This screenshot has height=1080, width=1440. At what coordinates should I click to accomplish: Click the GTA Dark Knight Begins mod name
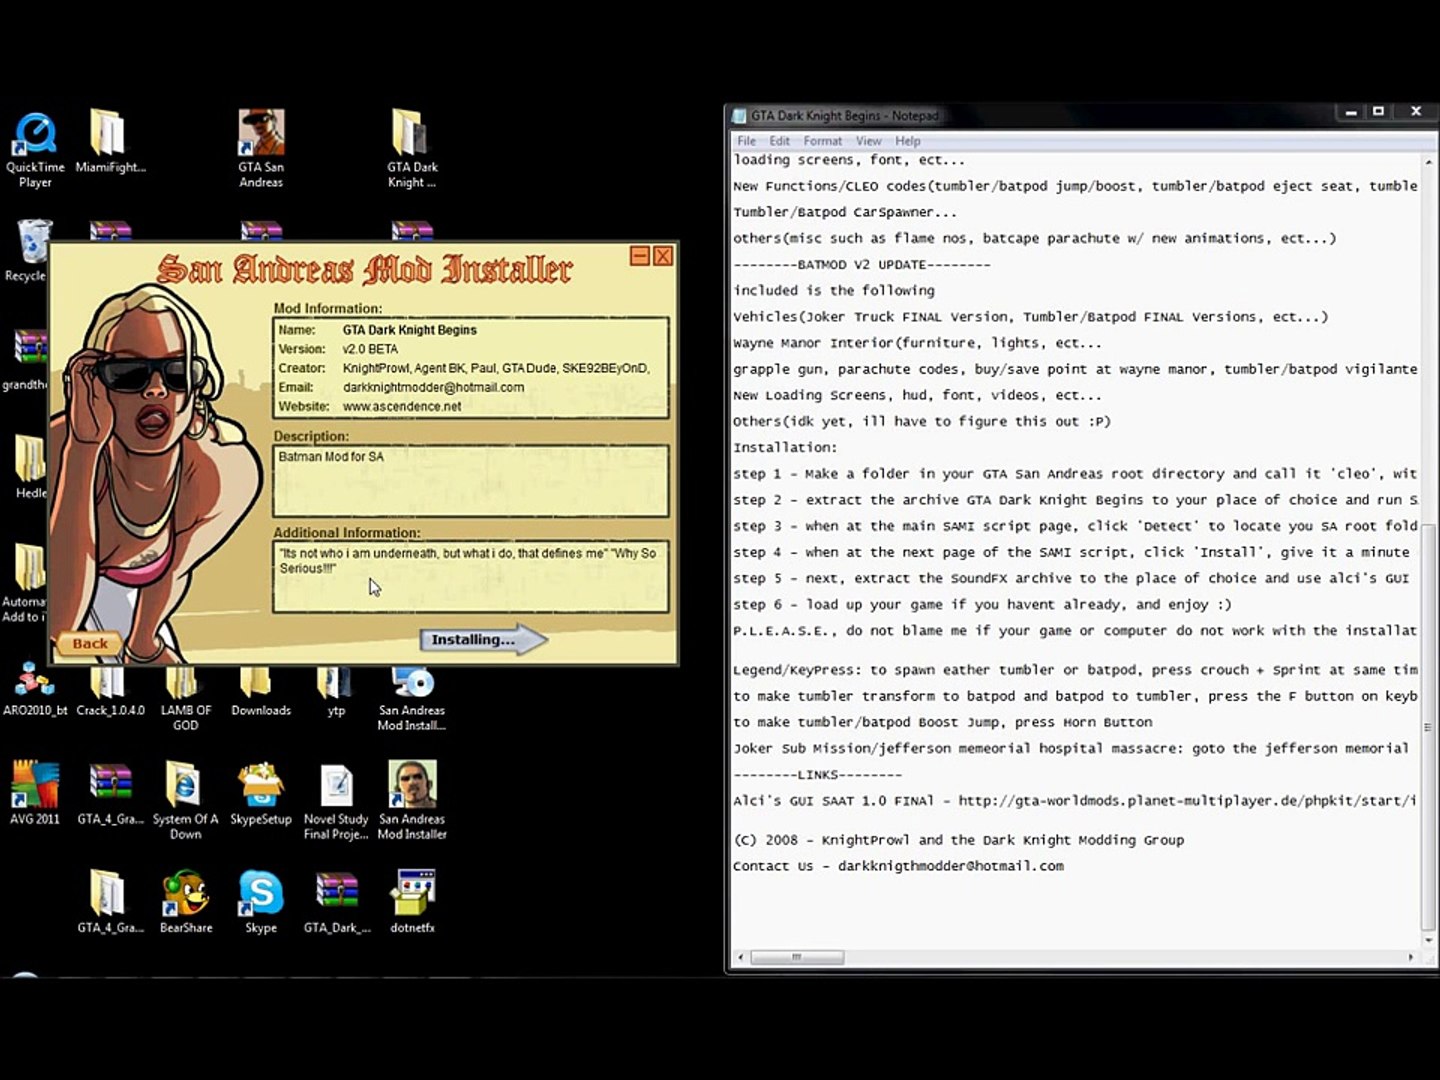point(409,330)
